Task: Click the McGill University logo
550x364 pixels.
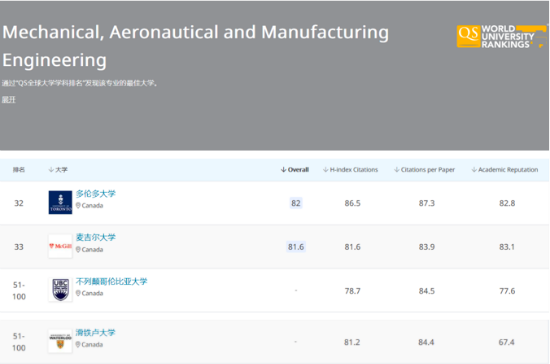Action: (x=60, y=246)
